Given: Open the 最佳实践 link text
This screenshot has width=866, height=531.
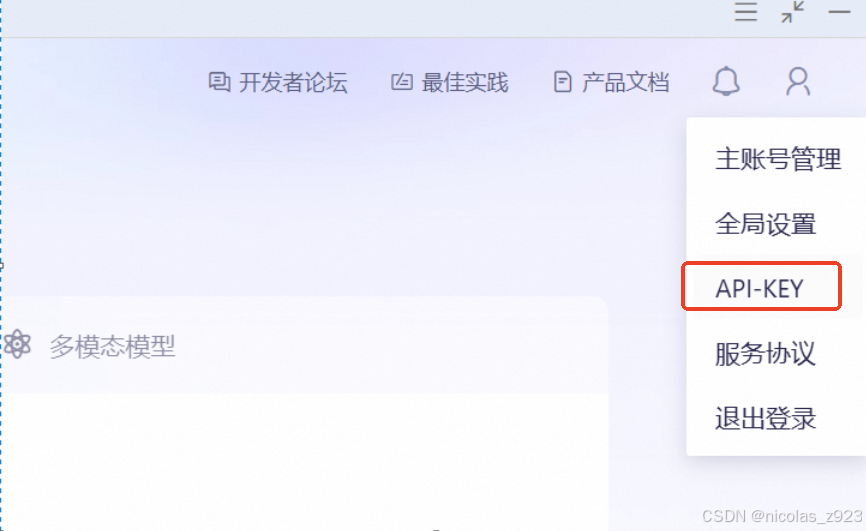Looking at the screenshot, I should click(x=465, y=82).
